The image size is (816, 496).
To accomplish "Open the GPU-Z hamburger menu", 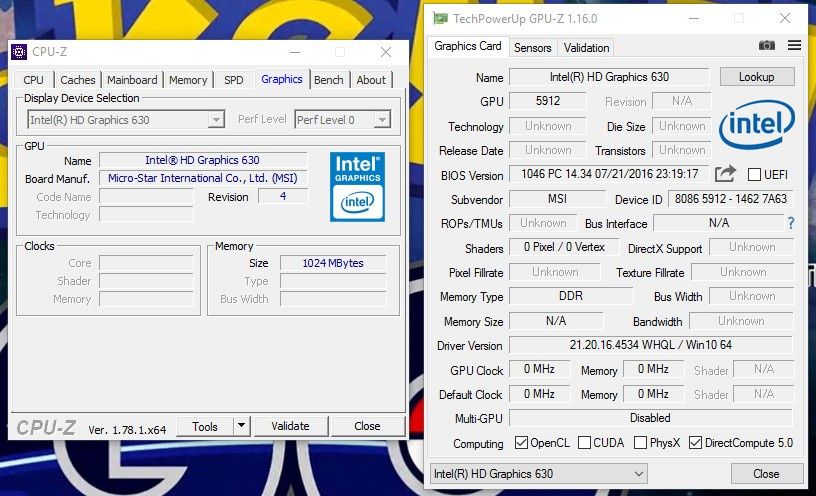I will (794, 45).
